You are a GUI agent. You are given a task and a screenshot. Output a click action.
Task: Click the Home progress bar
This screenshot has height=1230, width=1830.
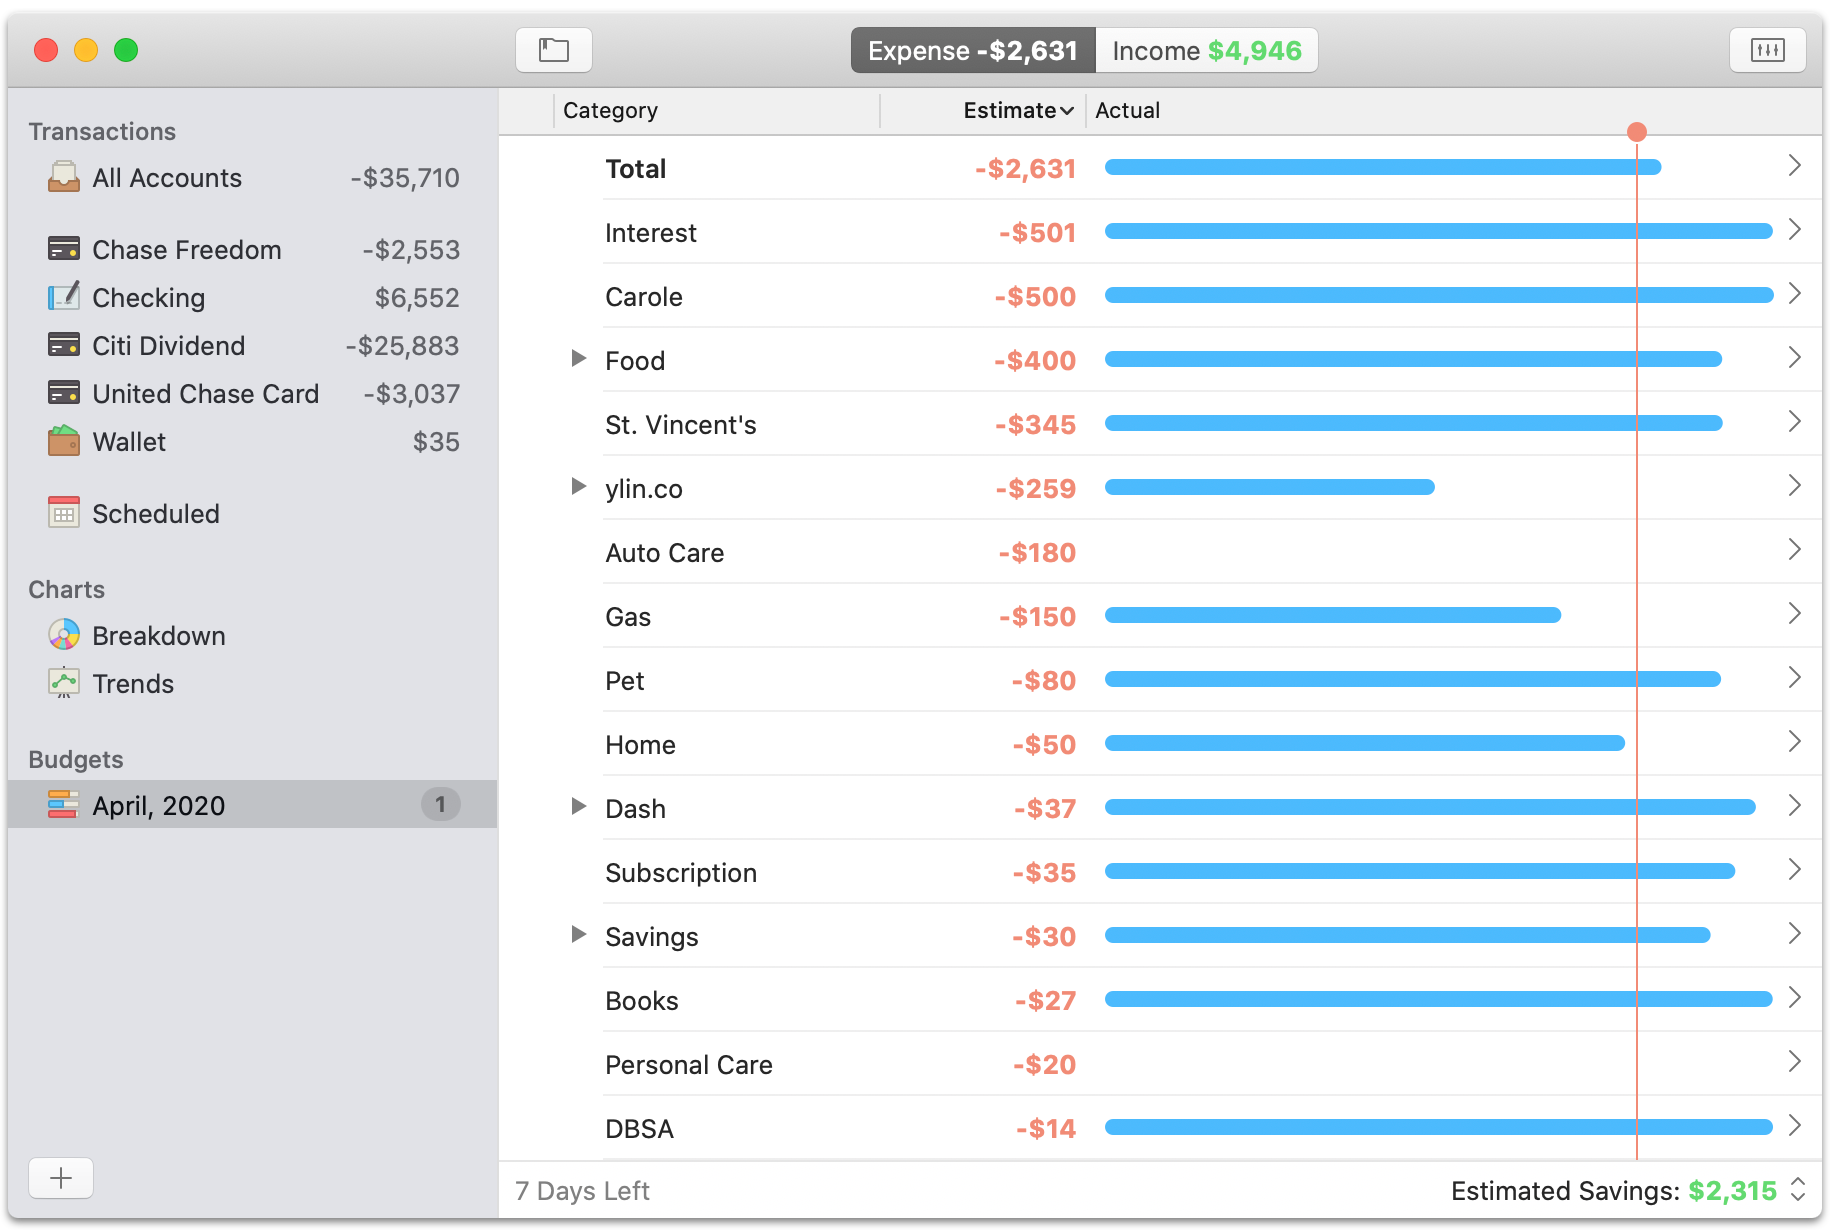point(1365,743)
